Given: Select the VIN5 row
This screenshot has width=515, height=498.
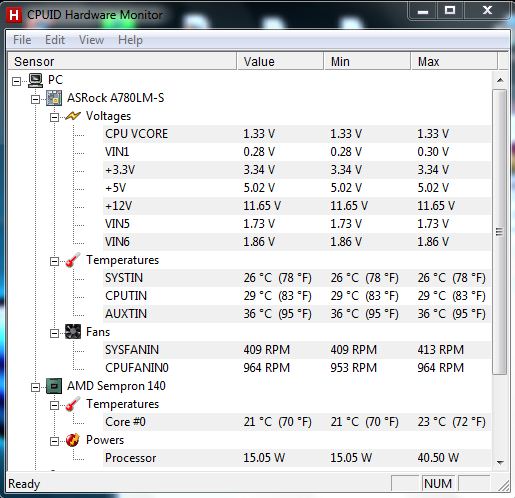Looking at the screenshot, I should coord(297,224).
